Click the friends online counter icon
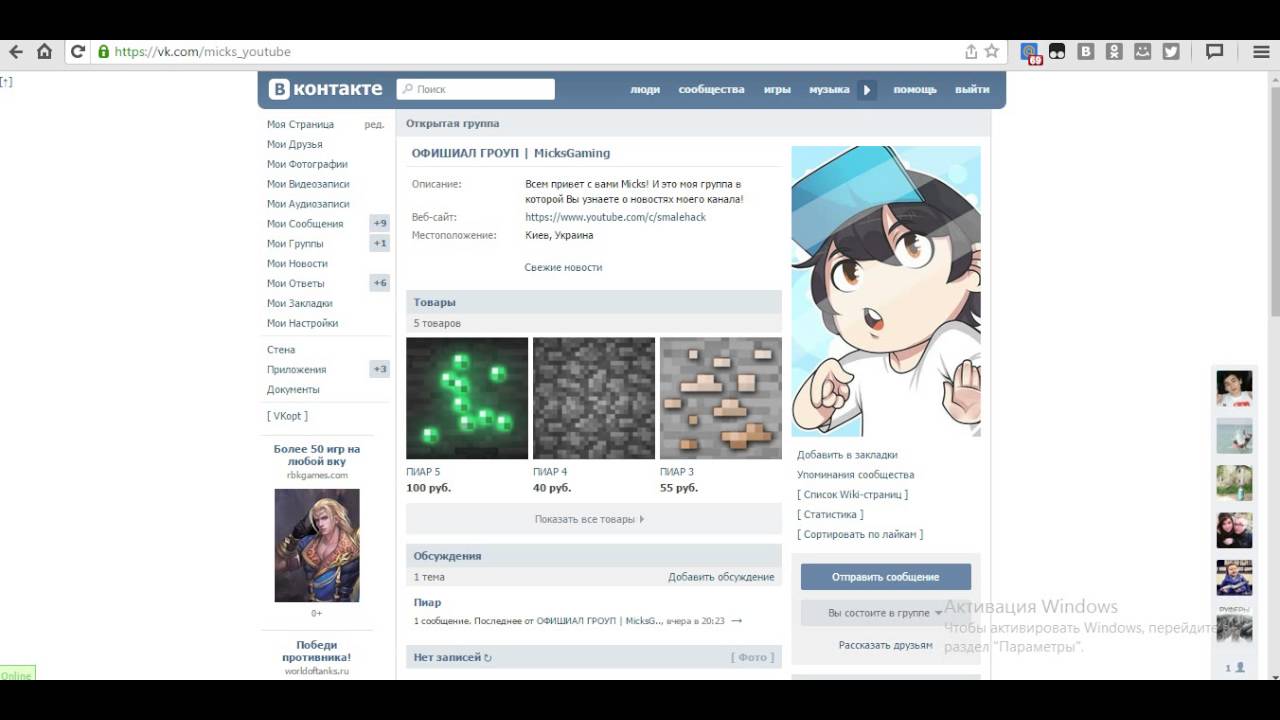The height and width of the screenshot is (720, 1280). coord(1235,667)
